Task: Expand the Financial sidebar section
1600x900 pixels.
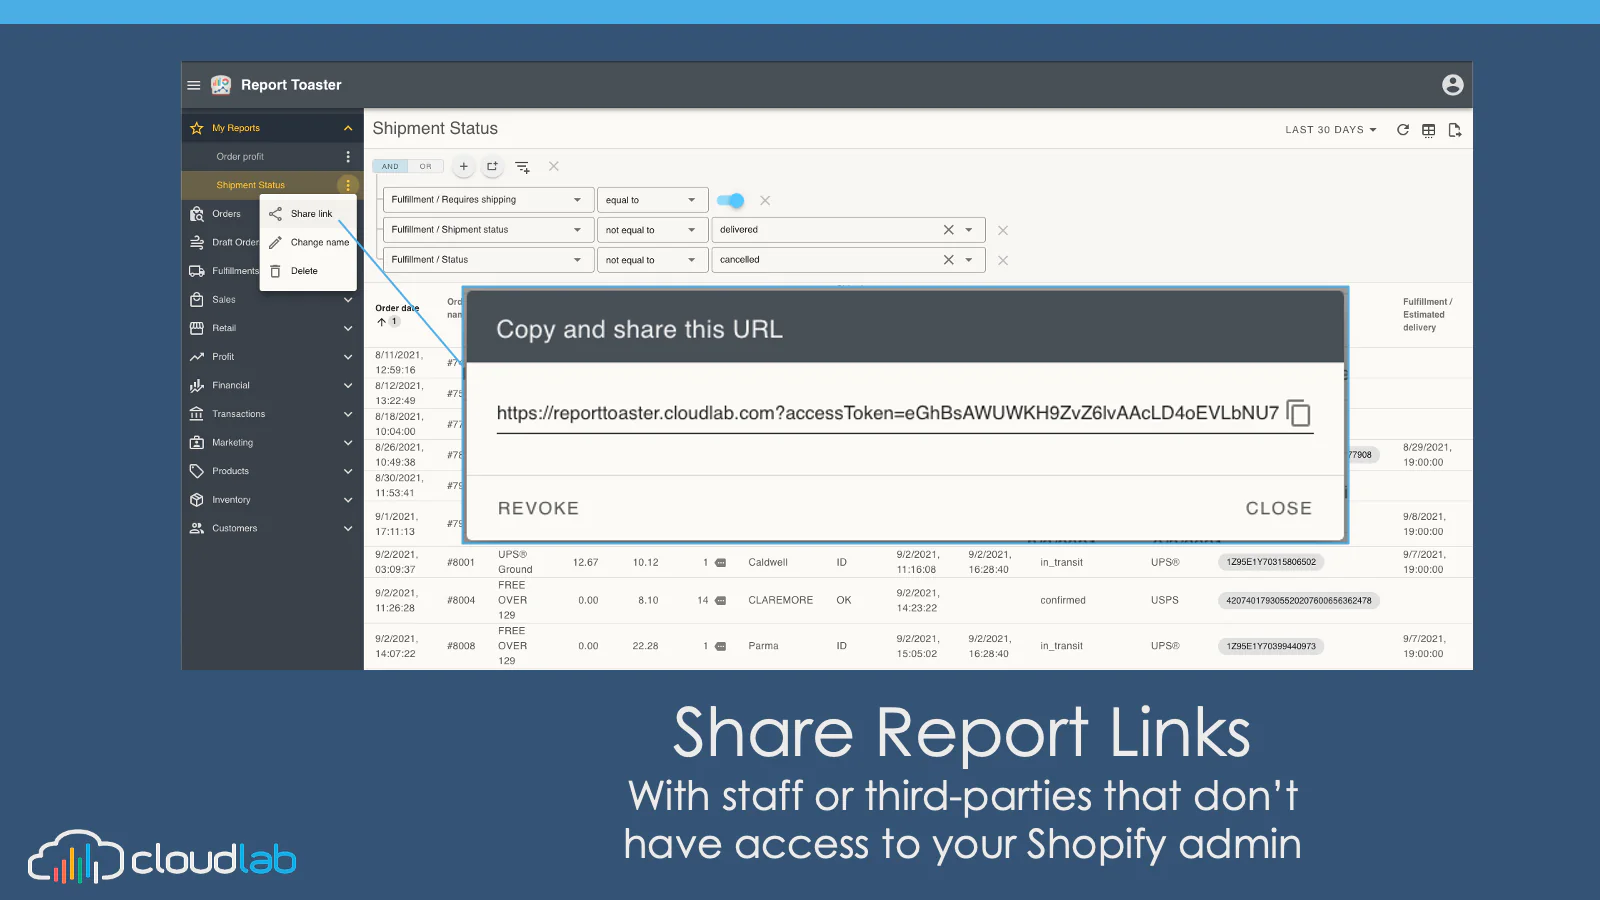Action: pyautogui.click(x=272, y=385)
